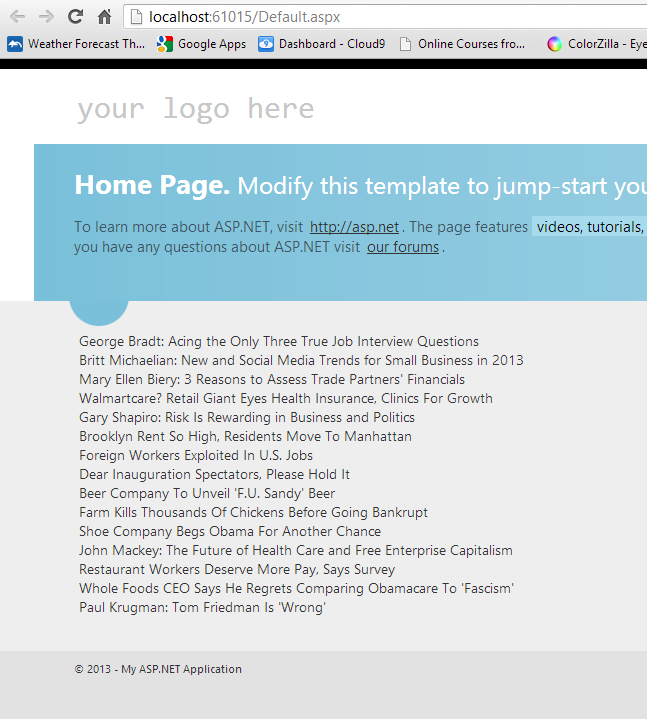The height and width of the screenshot is (719, 647).
Task: Open the ColorZilla - Eye bookmark
Action: point(597,44)
